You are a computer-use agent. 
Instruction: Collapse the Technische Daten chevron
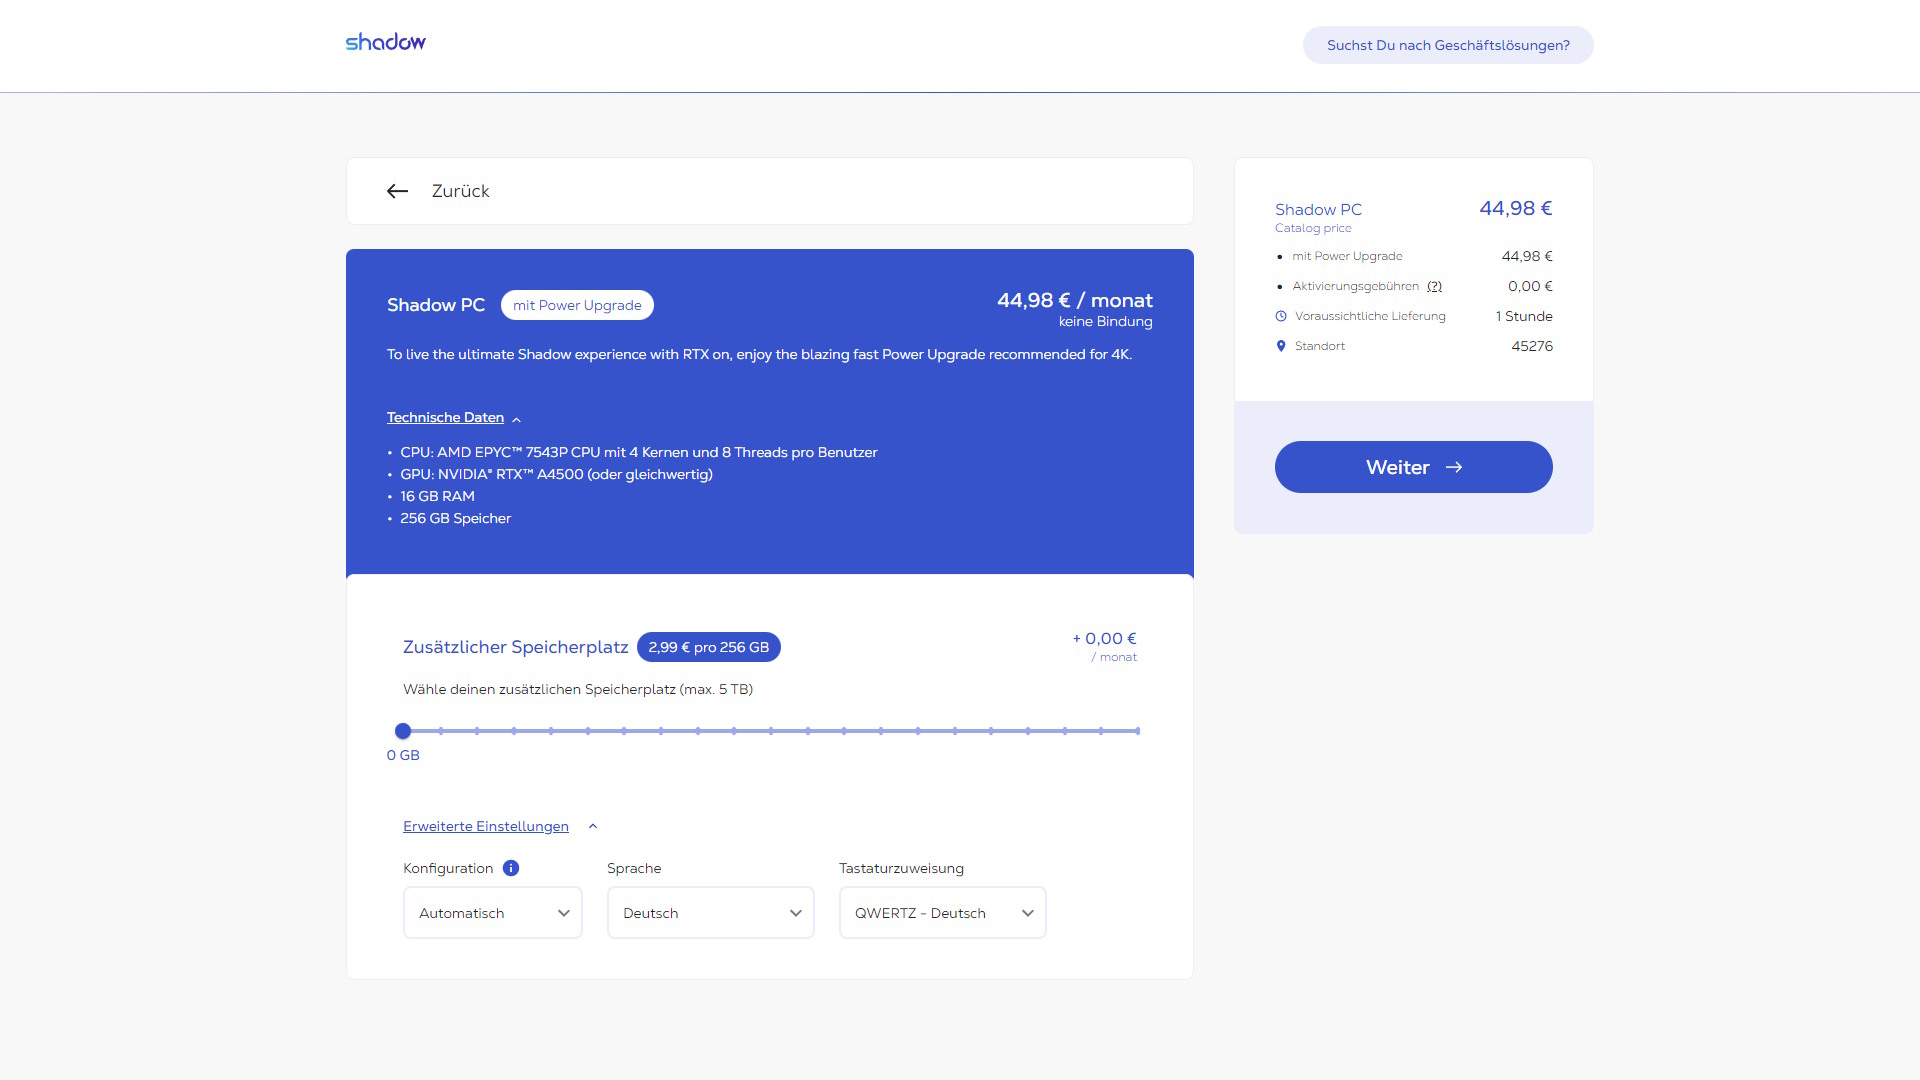[x=516, y=419]
